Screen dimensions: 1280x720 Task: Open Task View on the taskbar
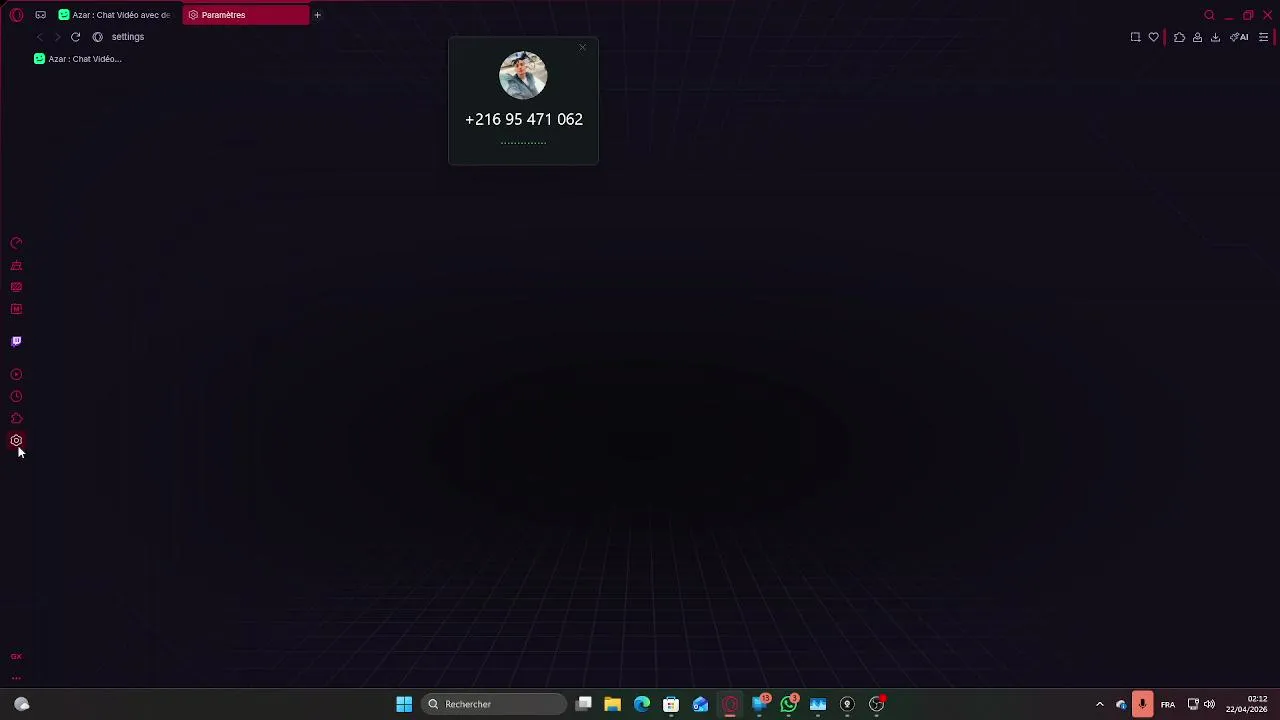click(x=584, y=704)
